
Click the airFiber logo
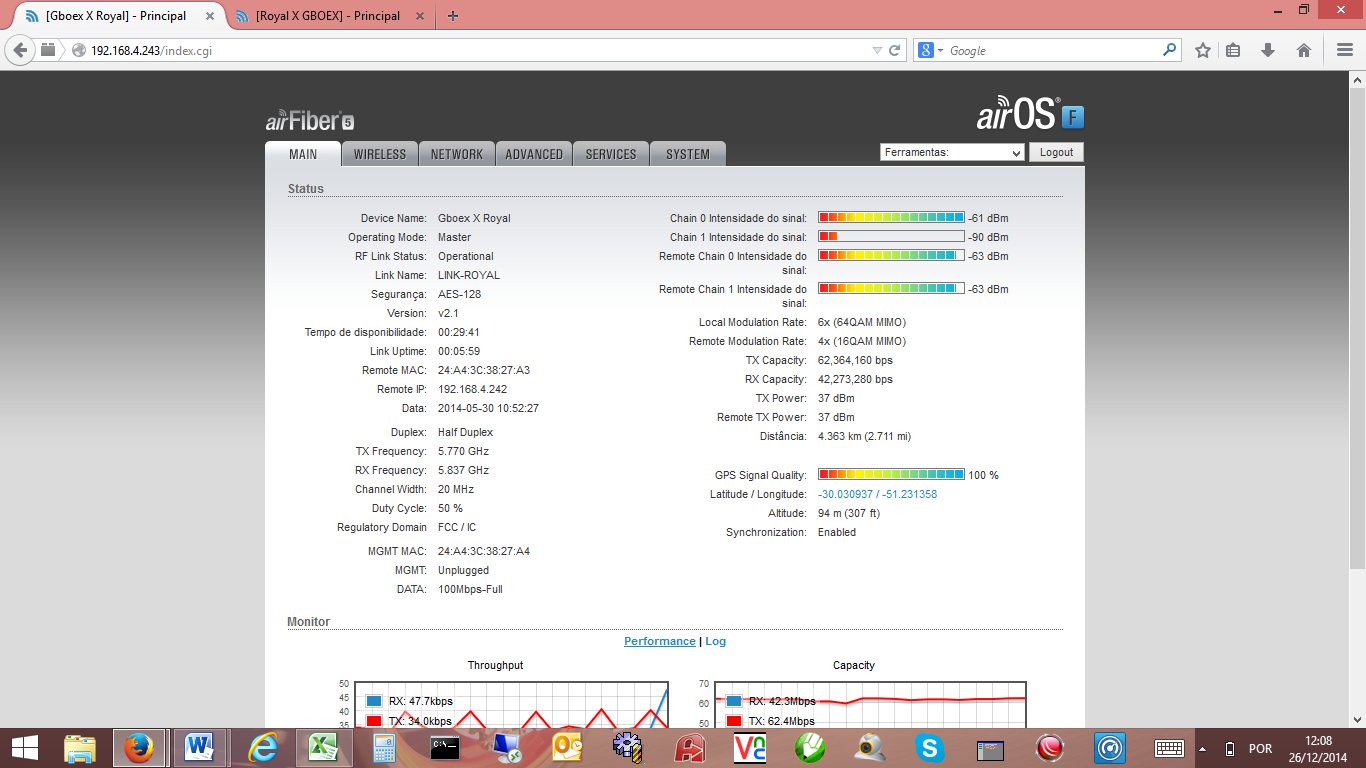coord(310,121)
